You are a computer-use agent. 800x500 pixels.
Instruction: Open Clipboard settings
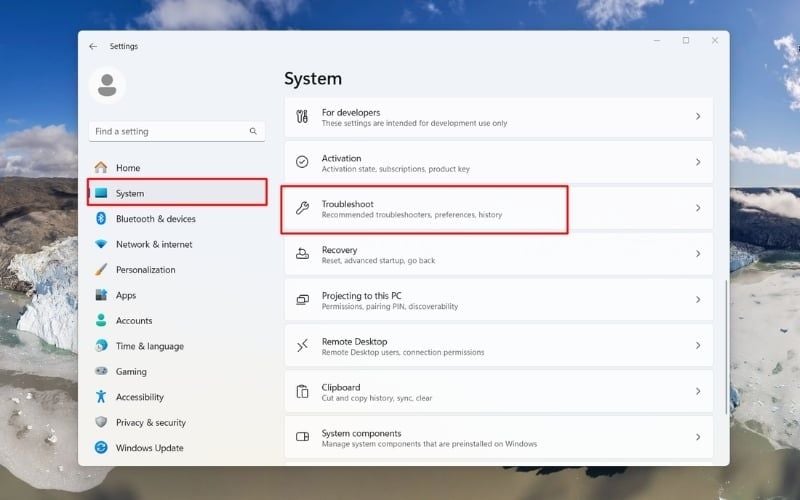point(498,391)
